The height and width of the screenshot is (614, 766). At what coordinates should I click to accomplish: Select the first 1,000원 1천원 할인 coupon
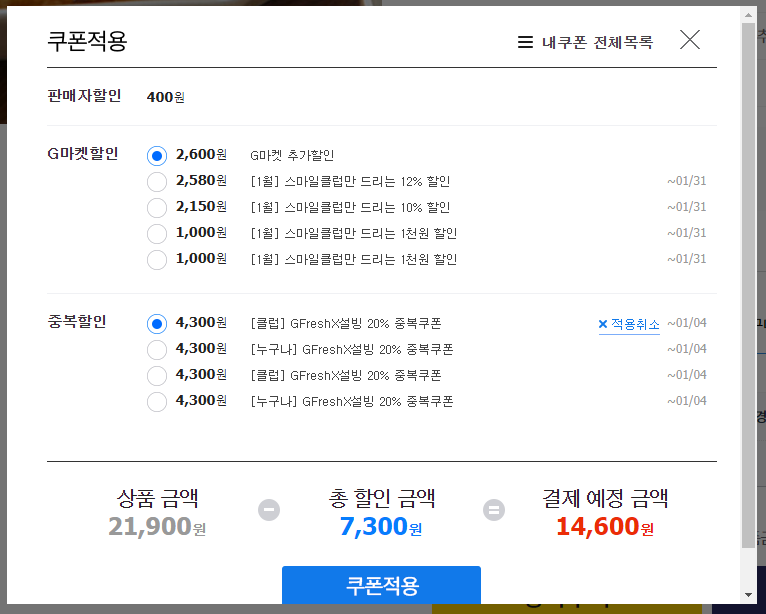coord(157,233)
